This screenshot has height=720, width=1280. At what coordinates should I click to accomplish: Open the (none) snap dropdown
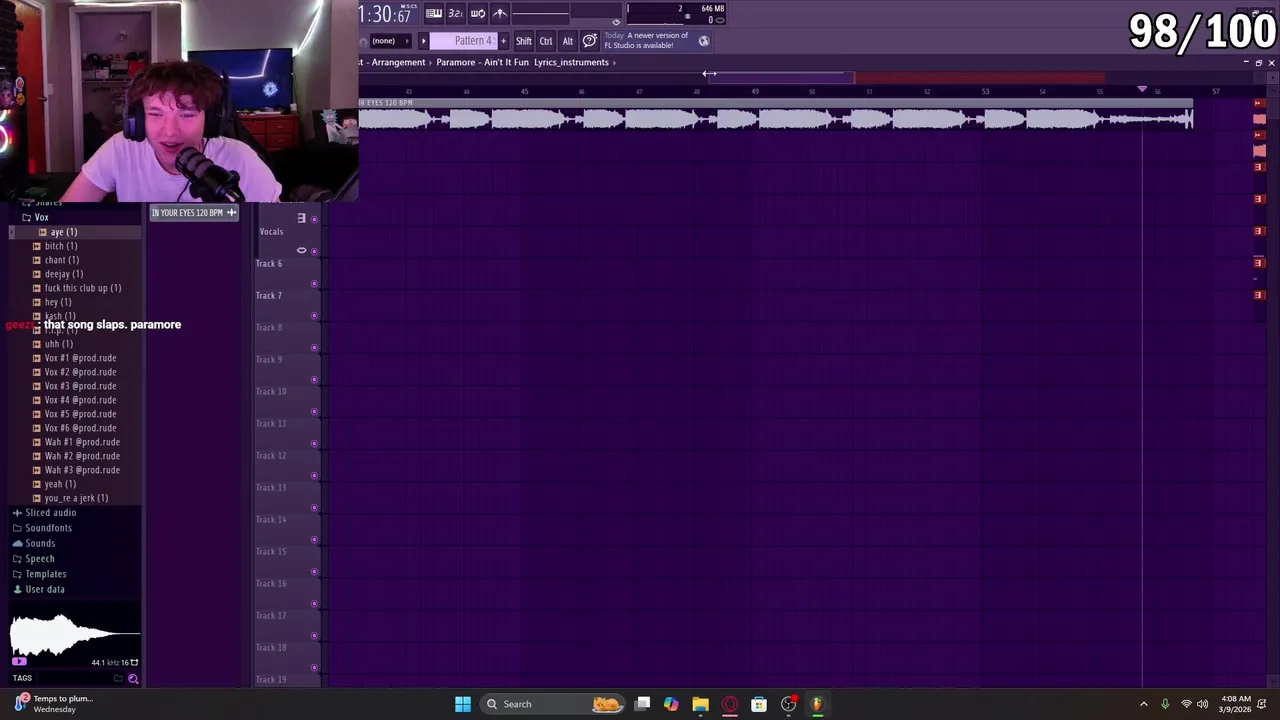click(x=390, y=41)
